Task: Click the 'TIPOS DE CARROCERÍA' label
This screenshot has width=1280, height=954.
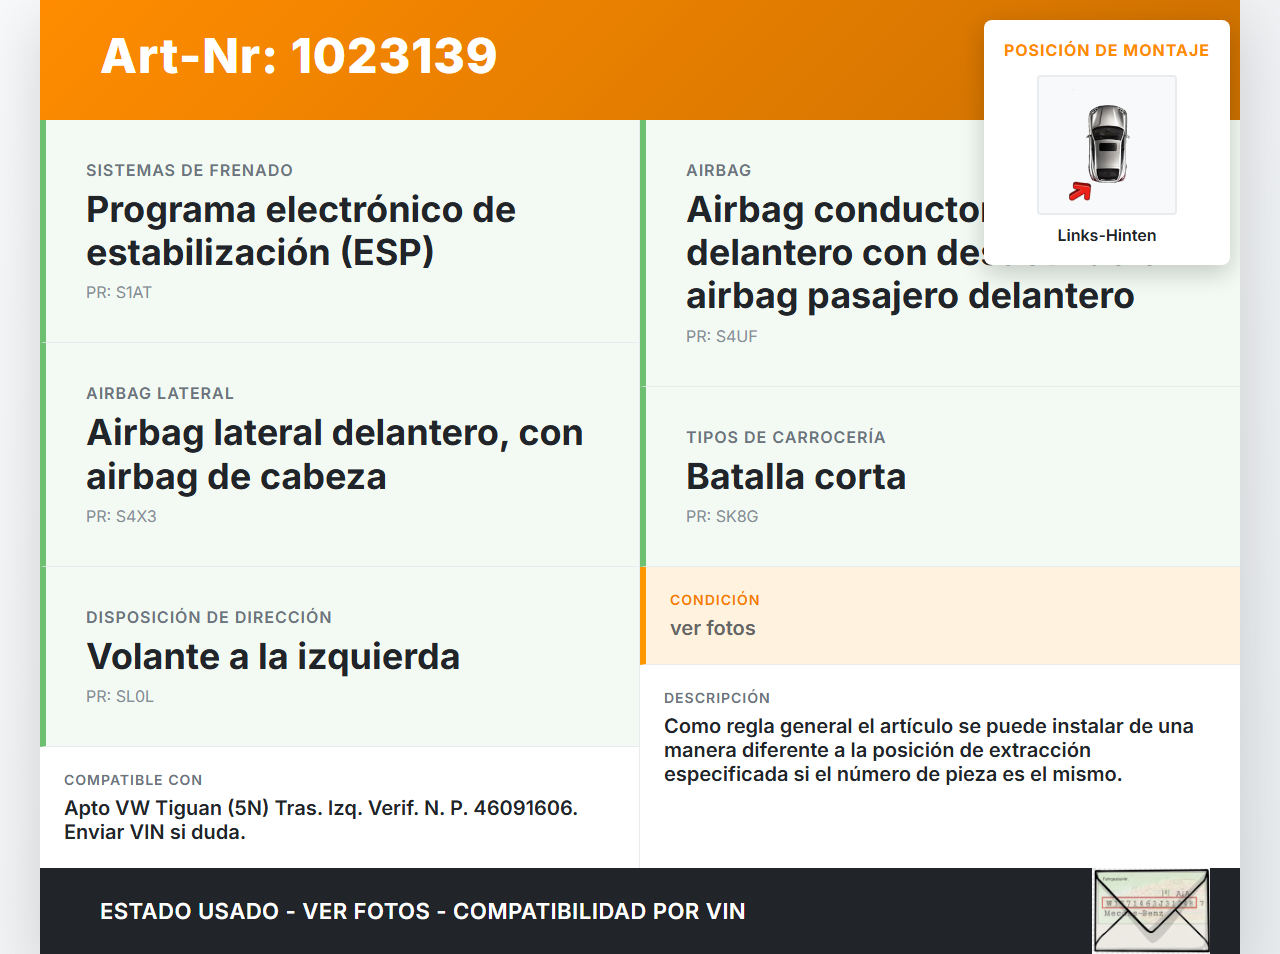Action: [x=786, y=438]
